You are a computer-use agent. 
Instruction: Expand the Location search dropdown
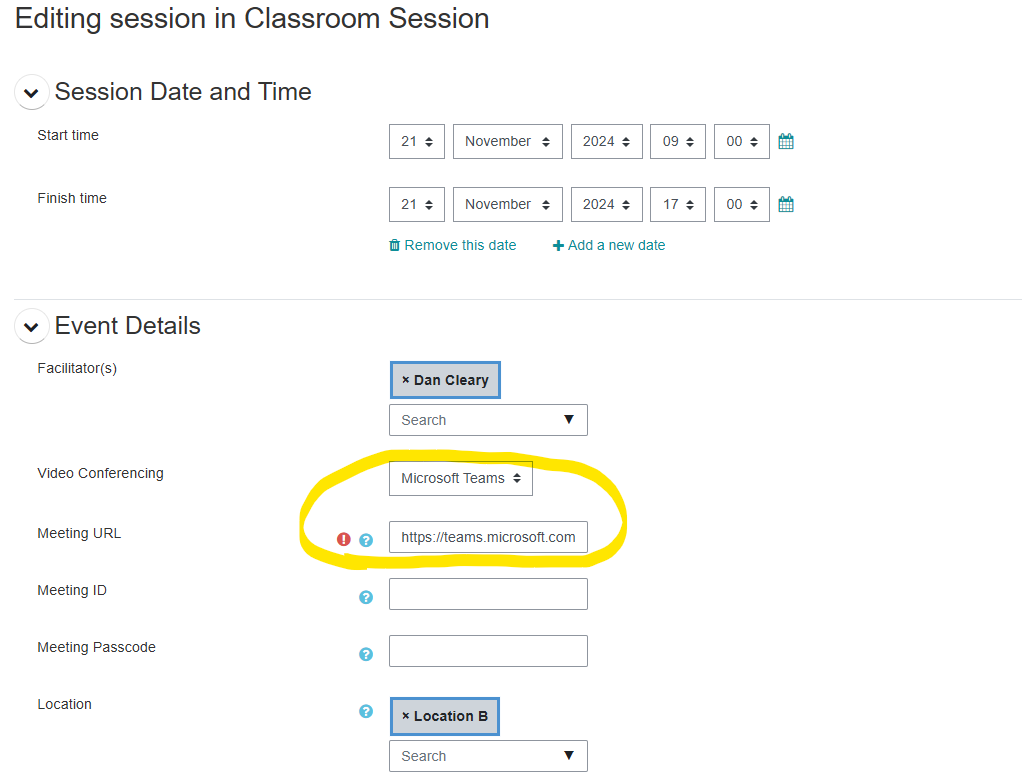[x=569, y=756]
